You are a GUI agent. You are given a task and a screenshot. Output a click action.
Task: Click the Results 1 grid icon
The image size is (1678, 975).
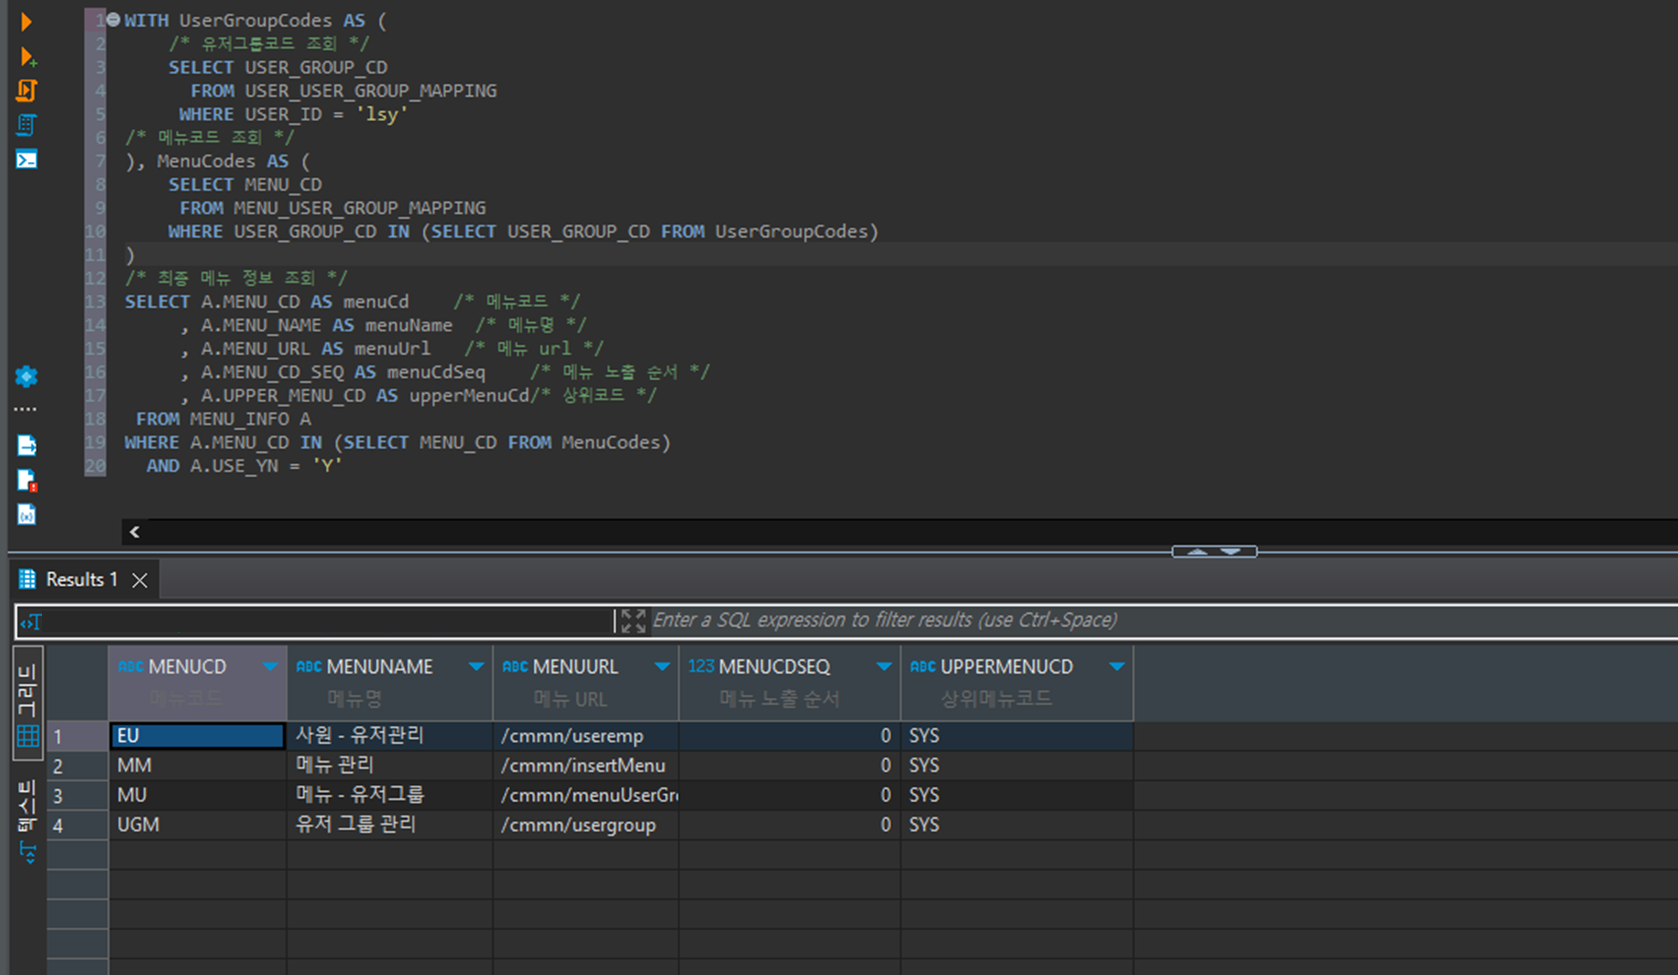pyautogui.click(x=27, y=579)
